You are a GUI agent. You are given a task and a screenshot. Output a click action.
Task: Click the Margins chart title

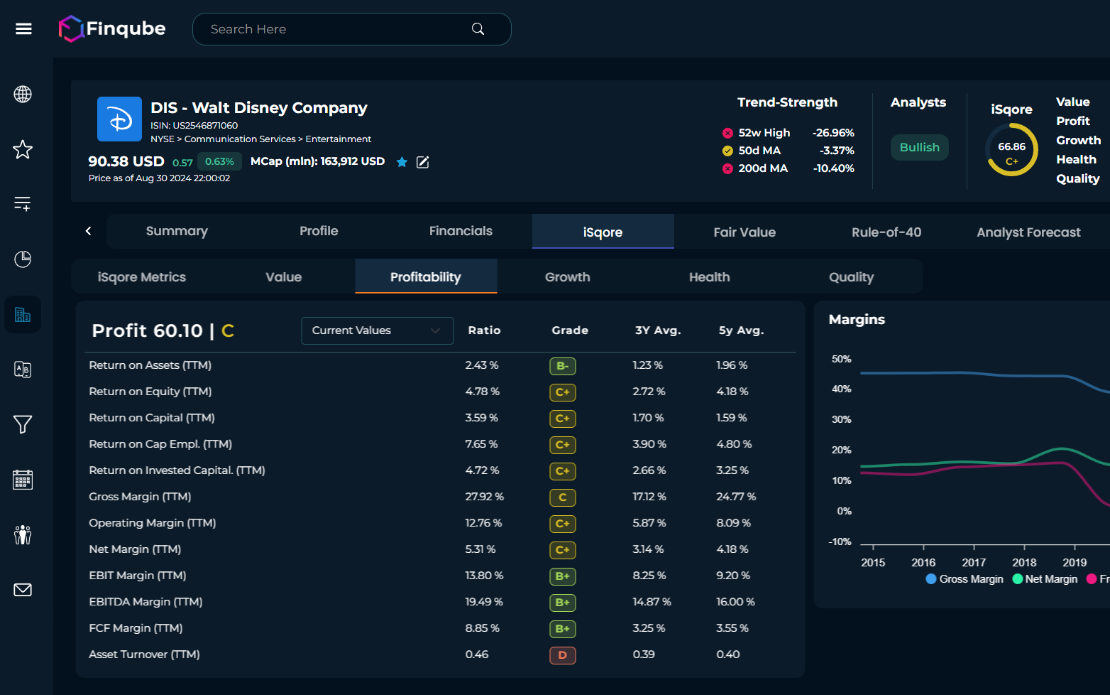[857, 319]
